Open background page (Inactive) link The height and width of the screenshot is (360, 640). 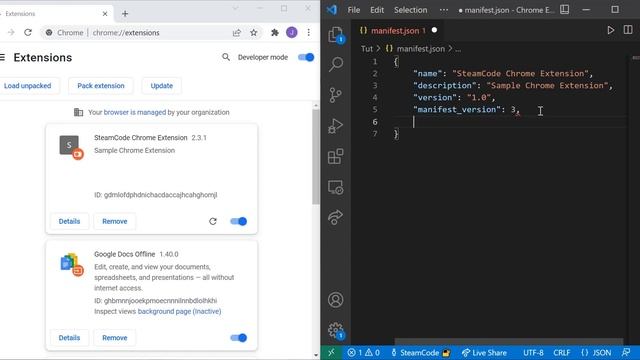[x=179, y=311]
